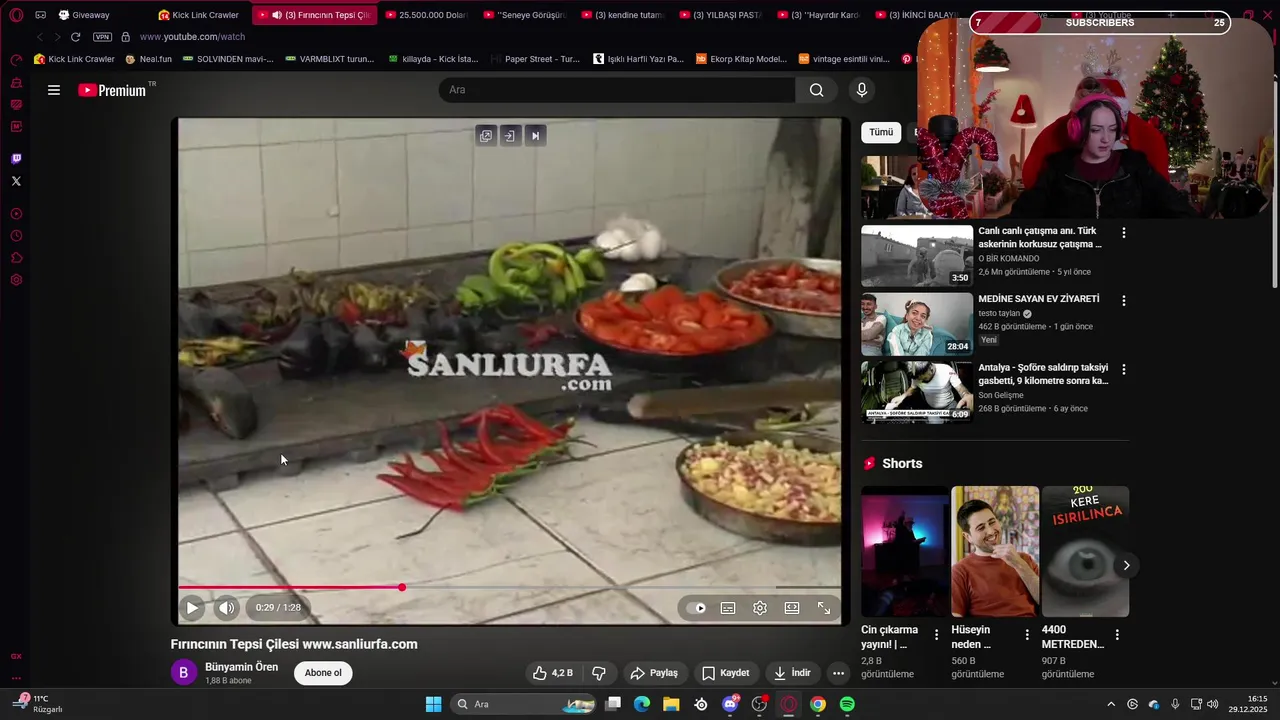
Task: Play the paused video
Action: 192,607
